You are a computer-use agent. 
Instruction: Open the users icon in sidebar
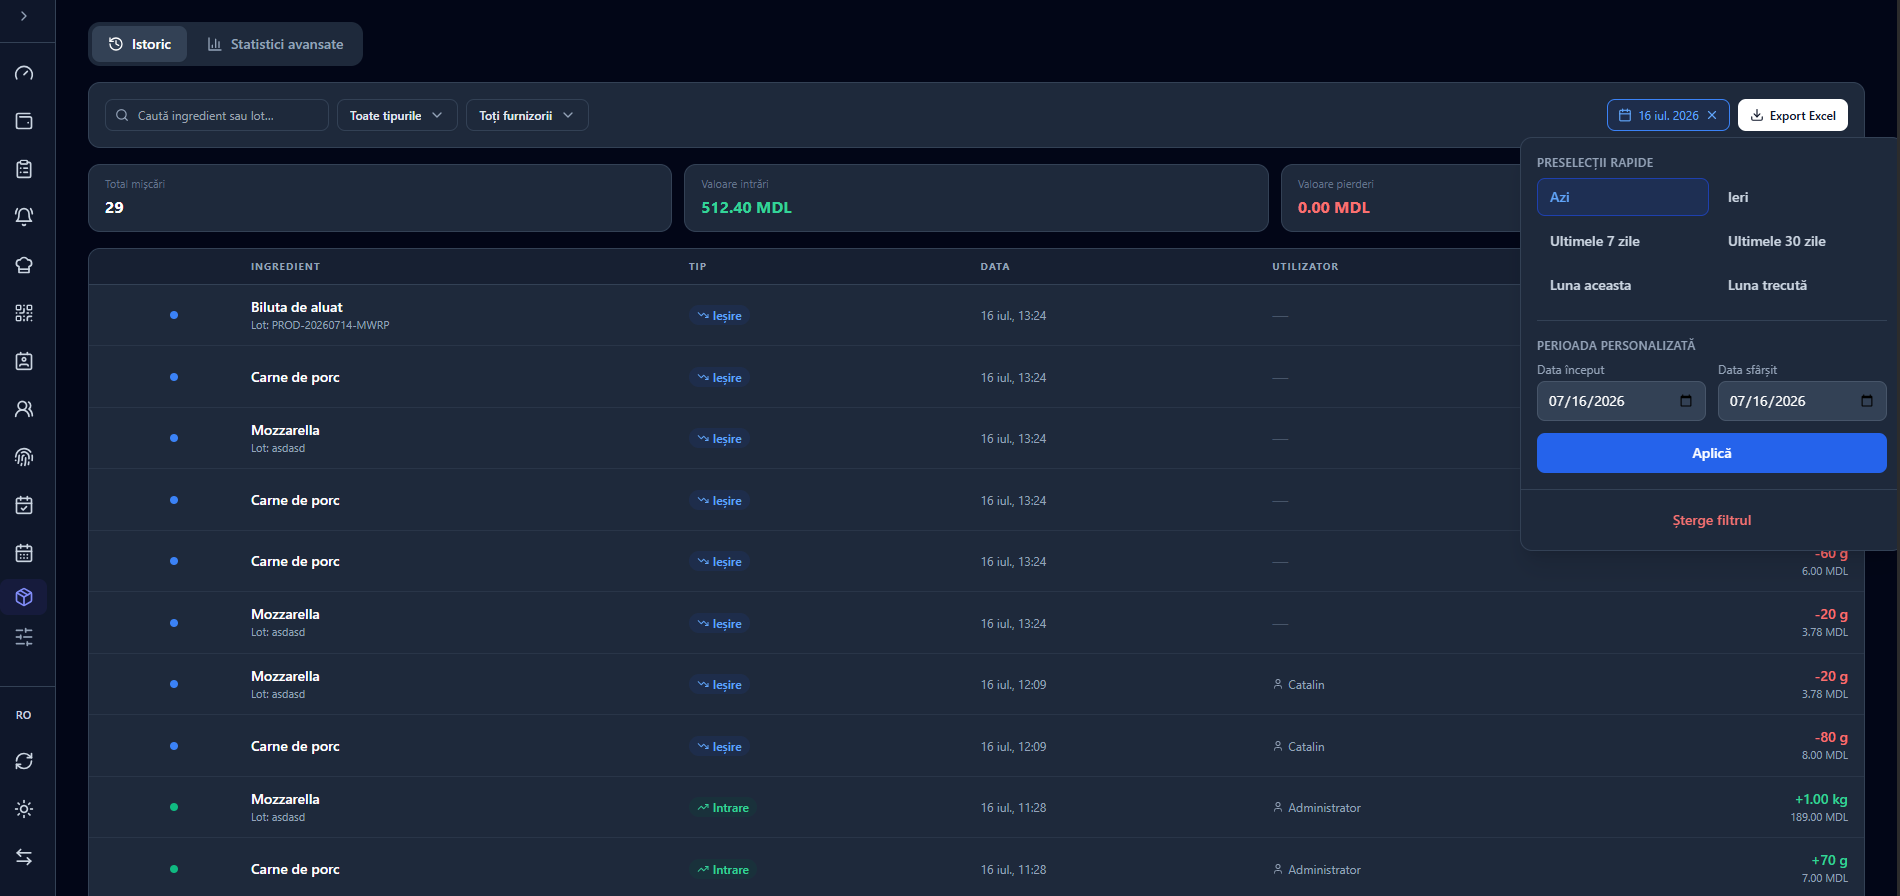click(x=24, y=409)
